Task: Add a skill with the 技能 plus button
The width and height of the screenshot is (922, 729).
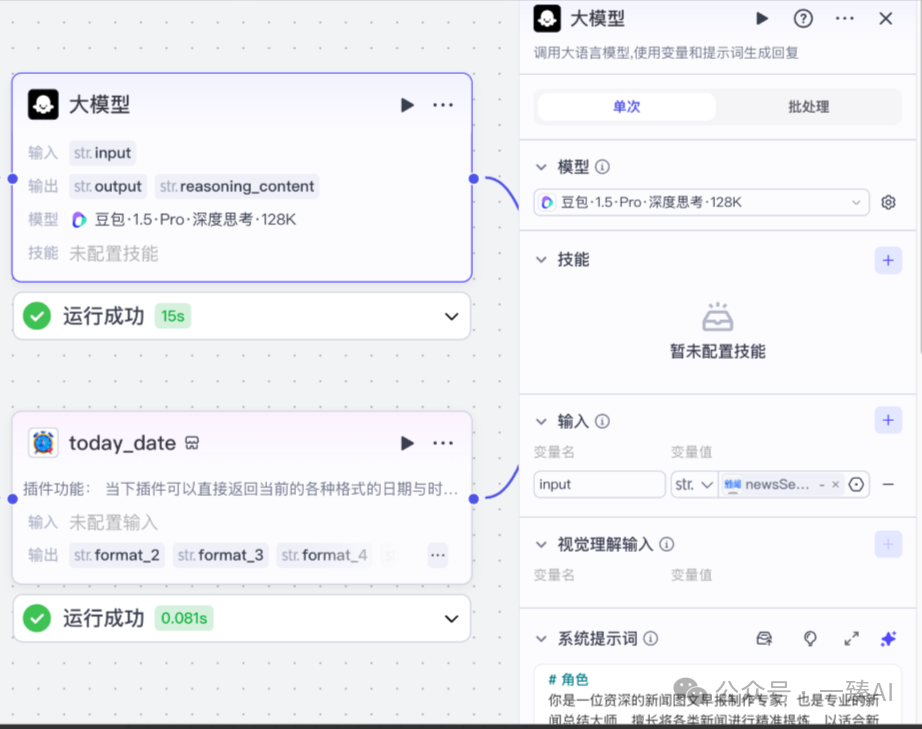Action: (888, 259)
